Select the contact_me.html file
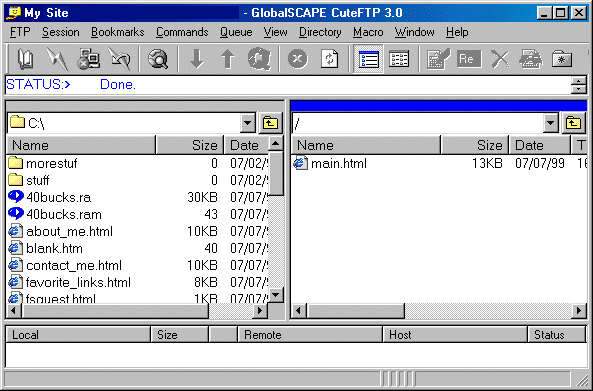This screenshot has width=593, height=391. click(65, 265)
